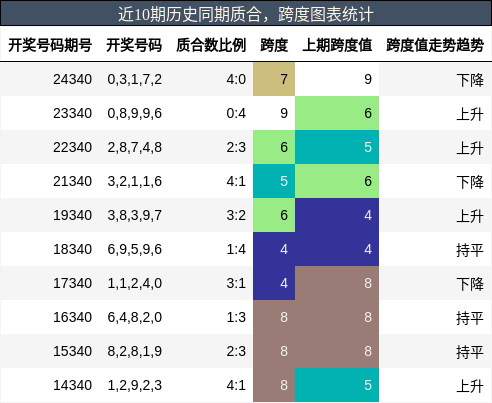Click the 开奖号码期号 column header
Image resolution: width=492 pixels, height=403 pixels.
coord(50,45)
